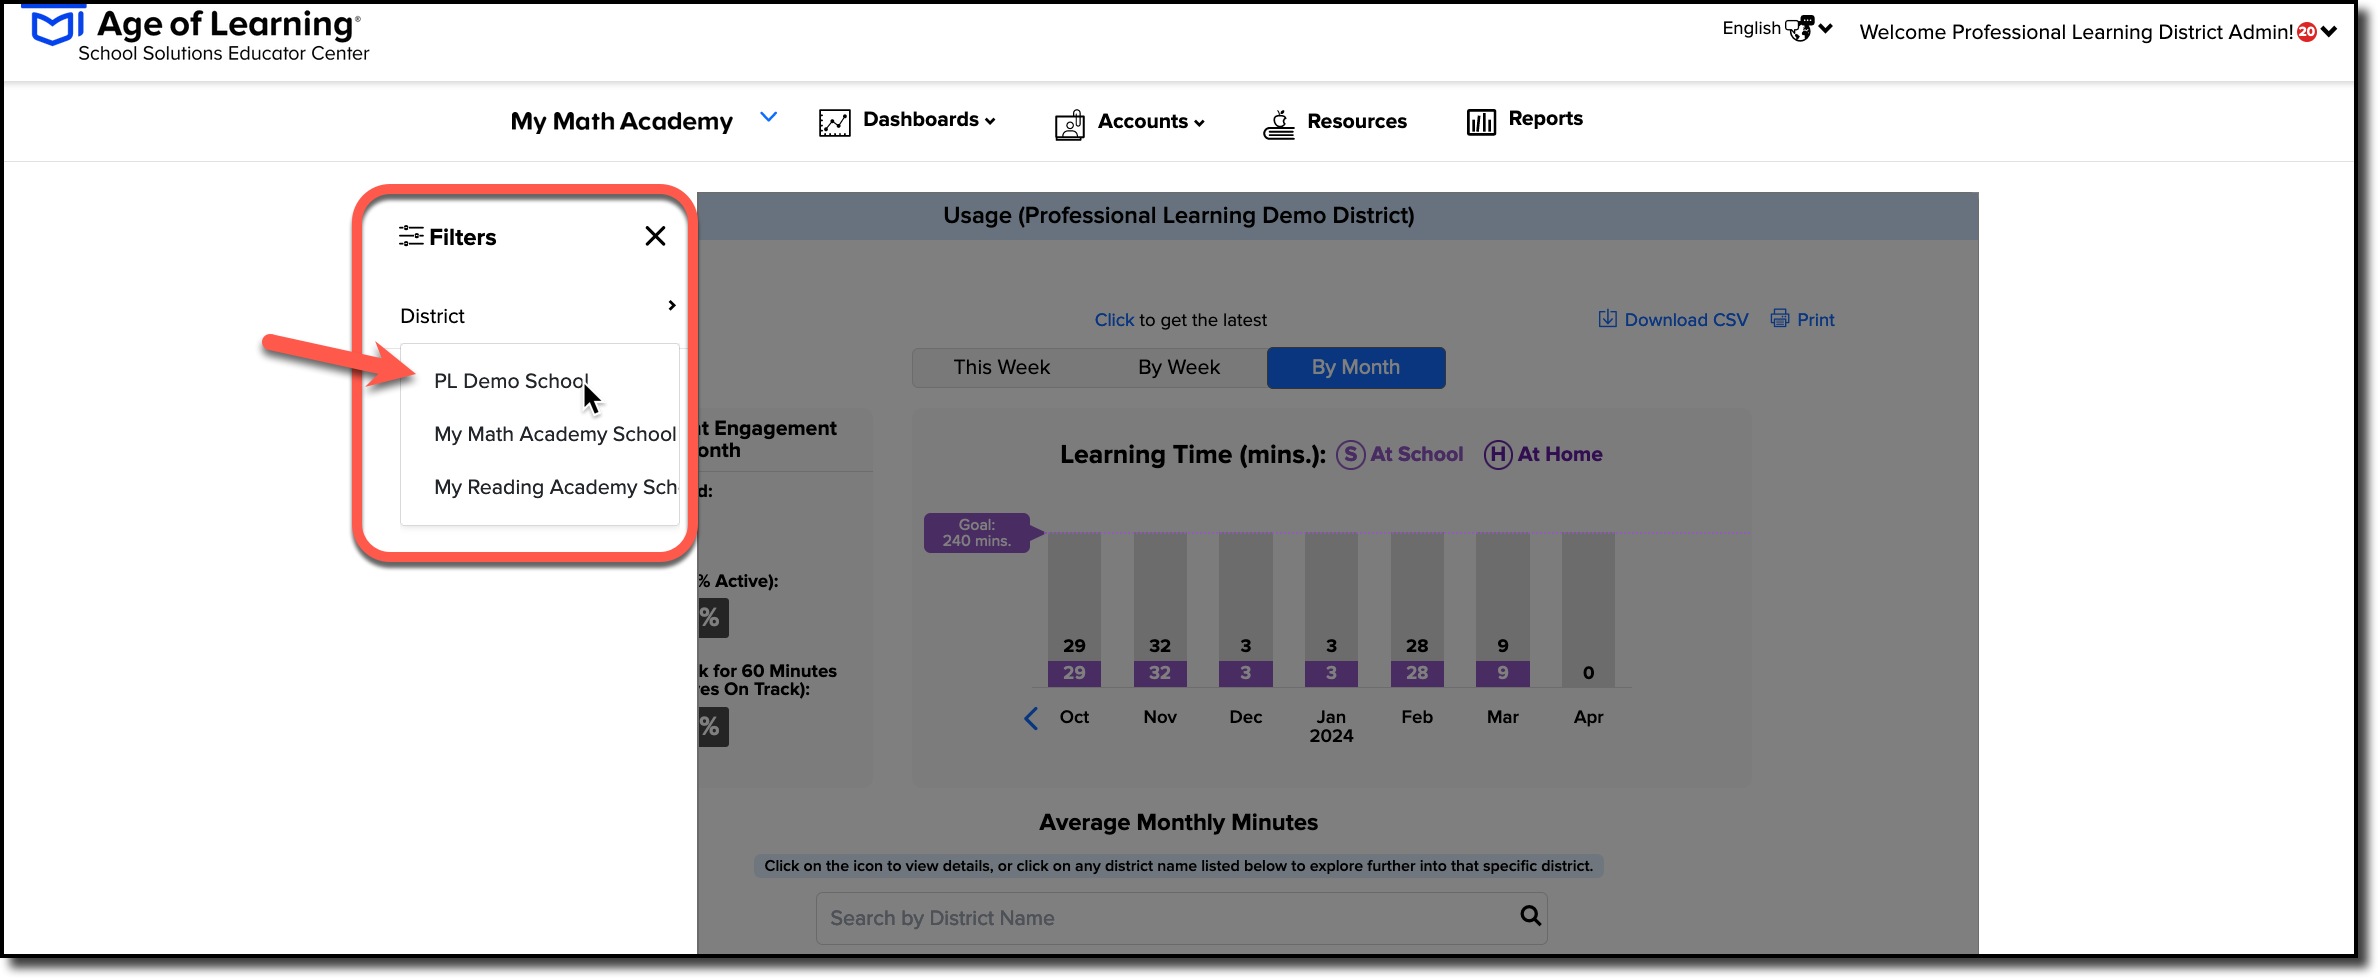Open the Dashboards menu
Screen dimensions: 2378x978
pyautogui.click(x=929, y=120)
